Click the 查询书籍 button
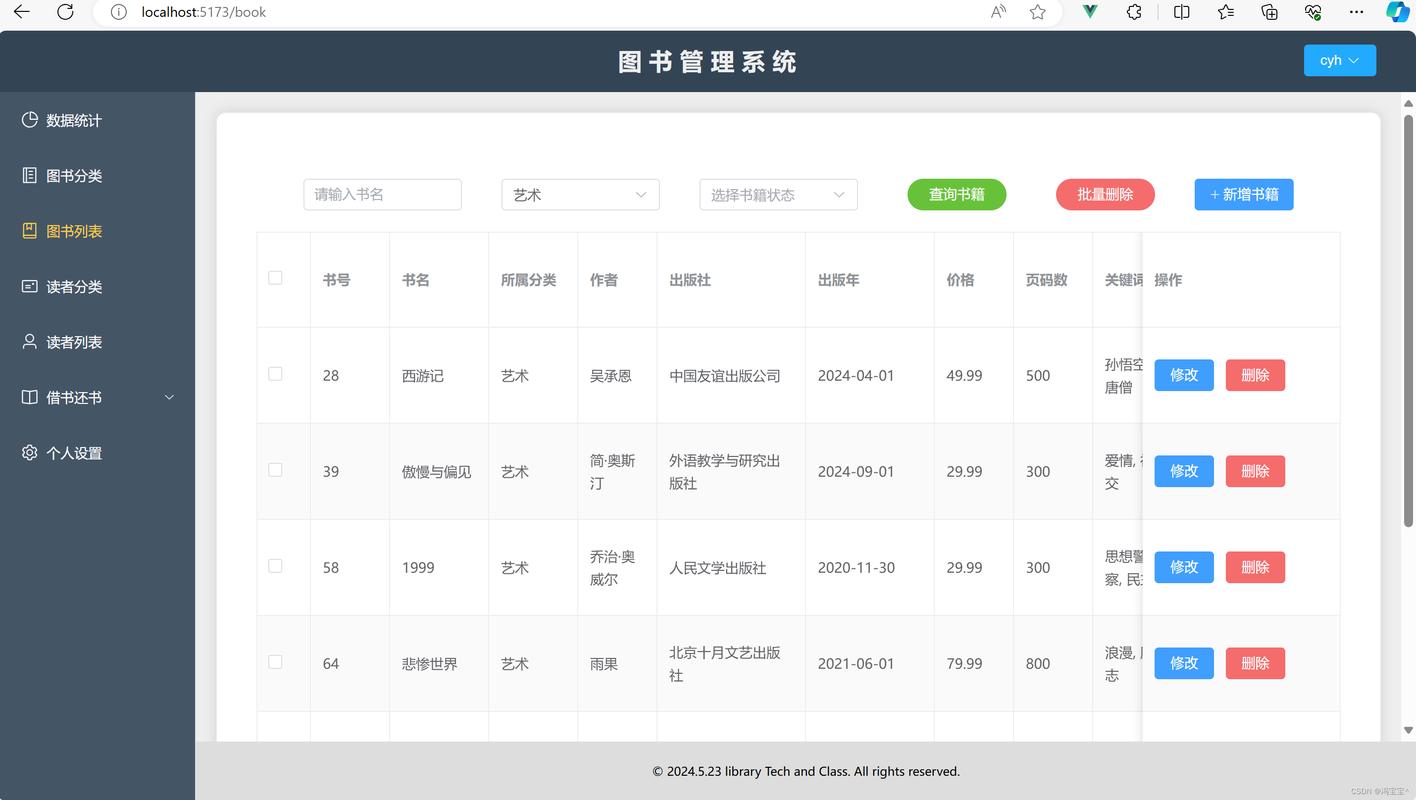Viewport: 1416px width, 800px height. click(956, 194)
